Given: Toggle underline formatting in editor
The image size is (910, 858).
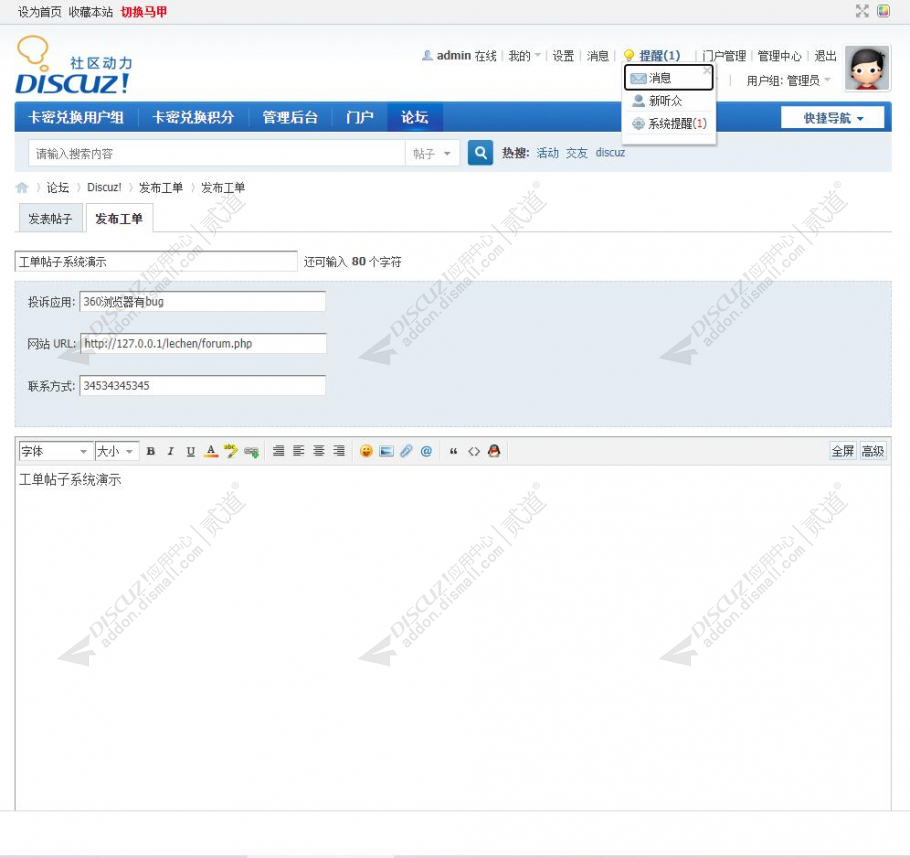Looking at the screenshot, I should pyautogui.click(x=190, y=451).
